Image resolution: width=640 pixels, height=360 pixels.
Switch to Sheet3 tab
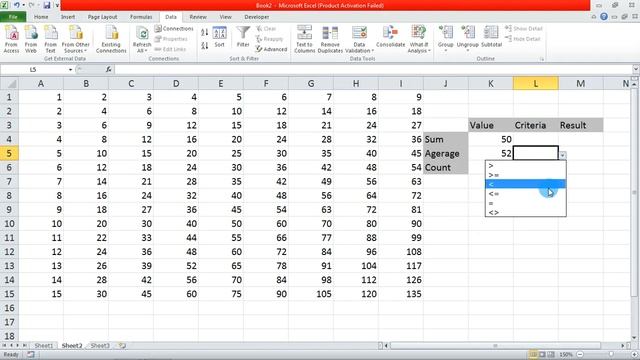coord(100,345)
